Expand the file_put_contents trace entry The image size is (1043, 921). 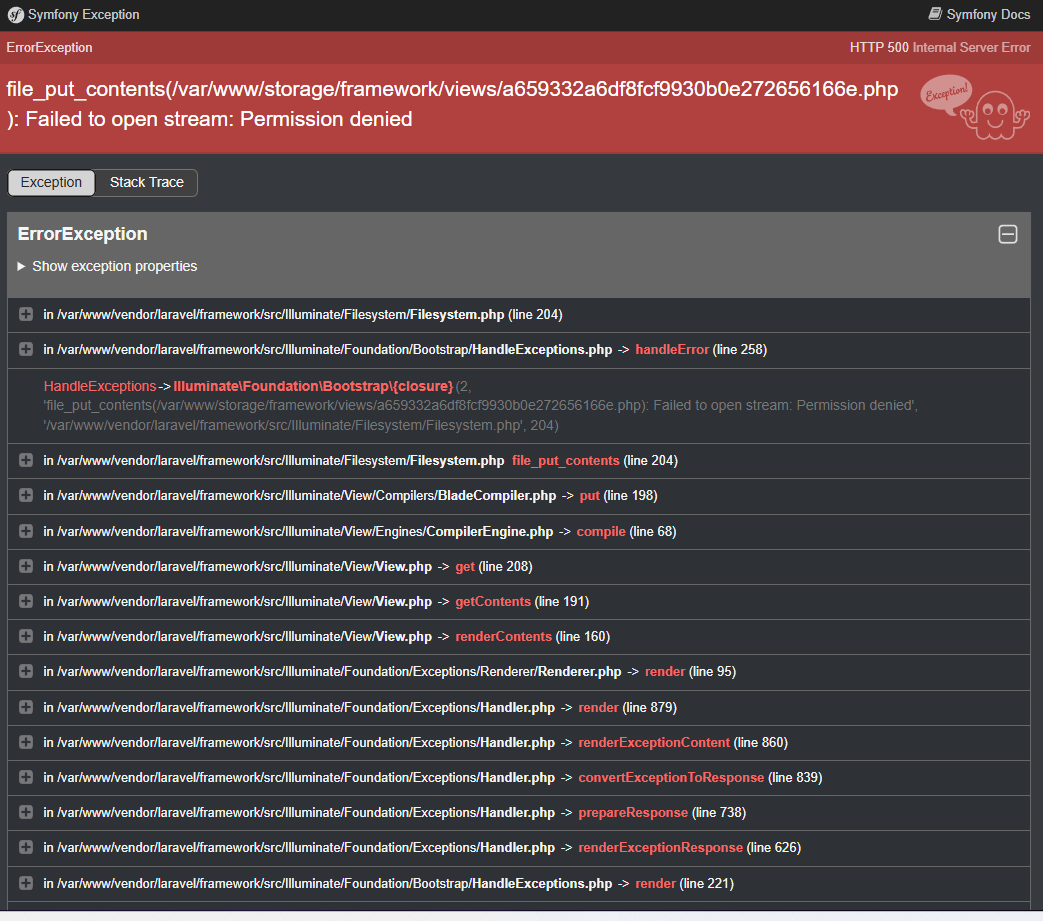(x=26, y=461)
